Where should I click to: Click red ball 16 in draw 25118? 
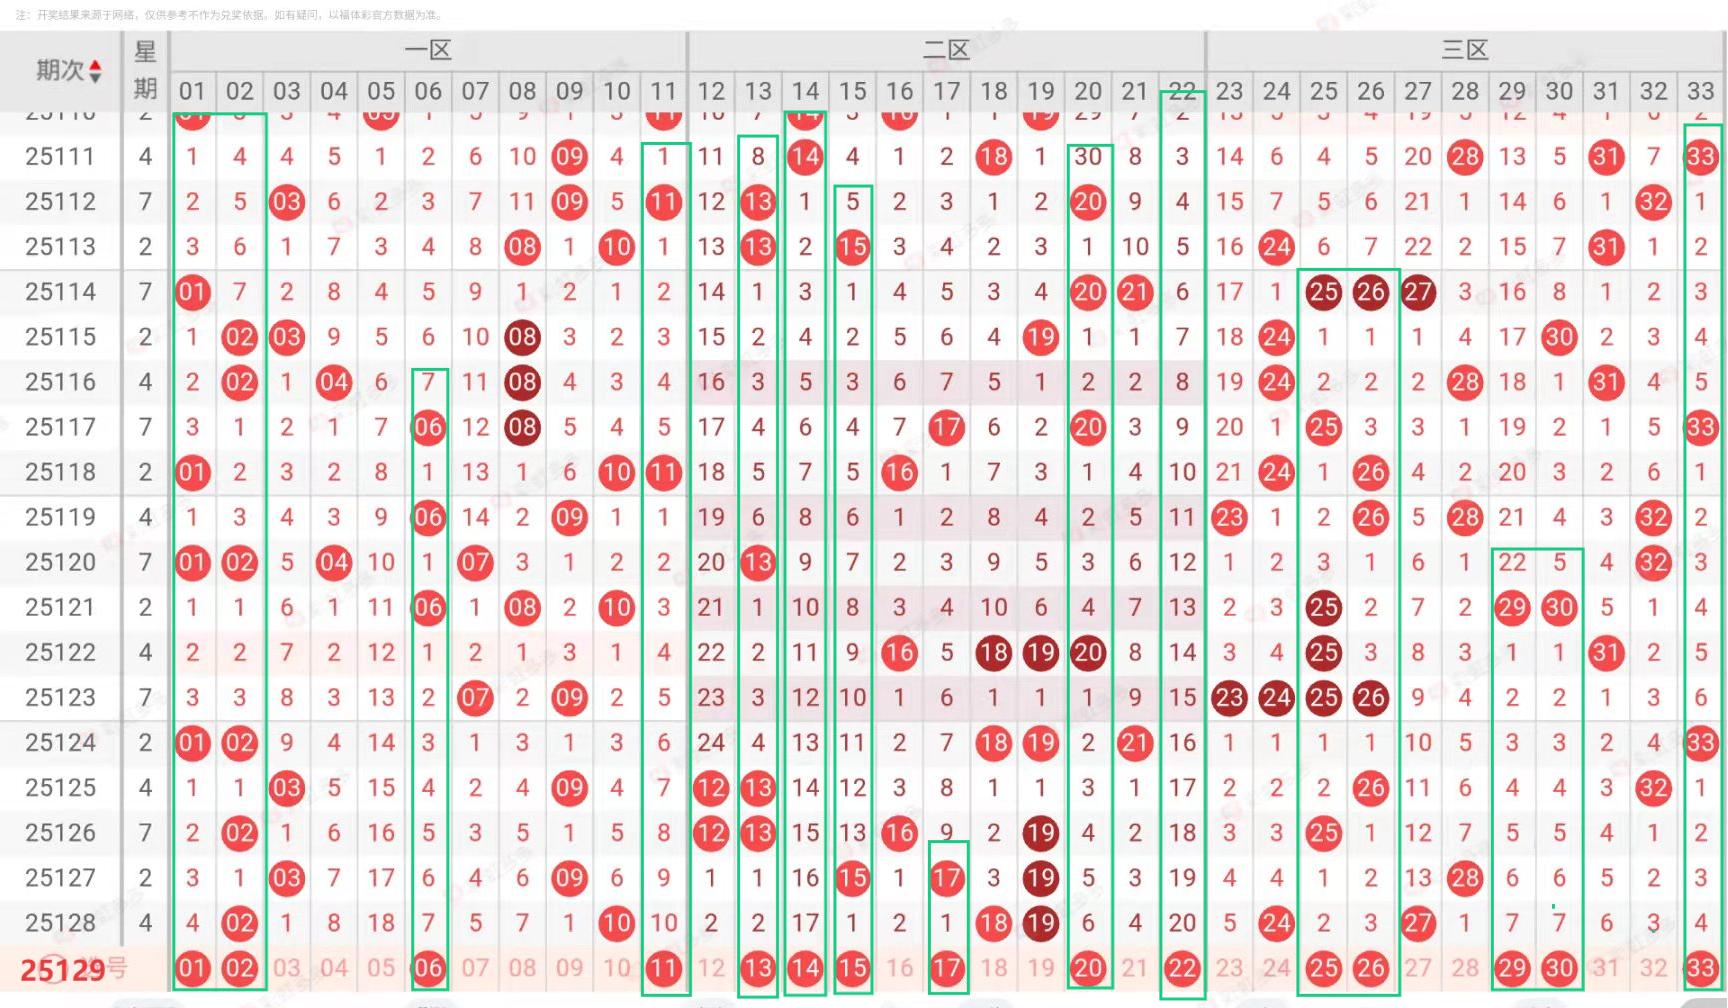[x=899, y=472]
